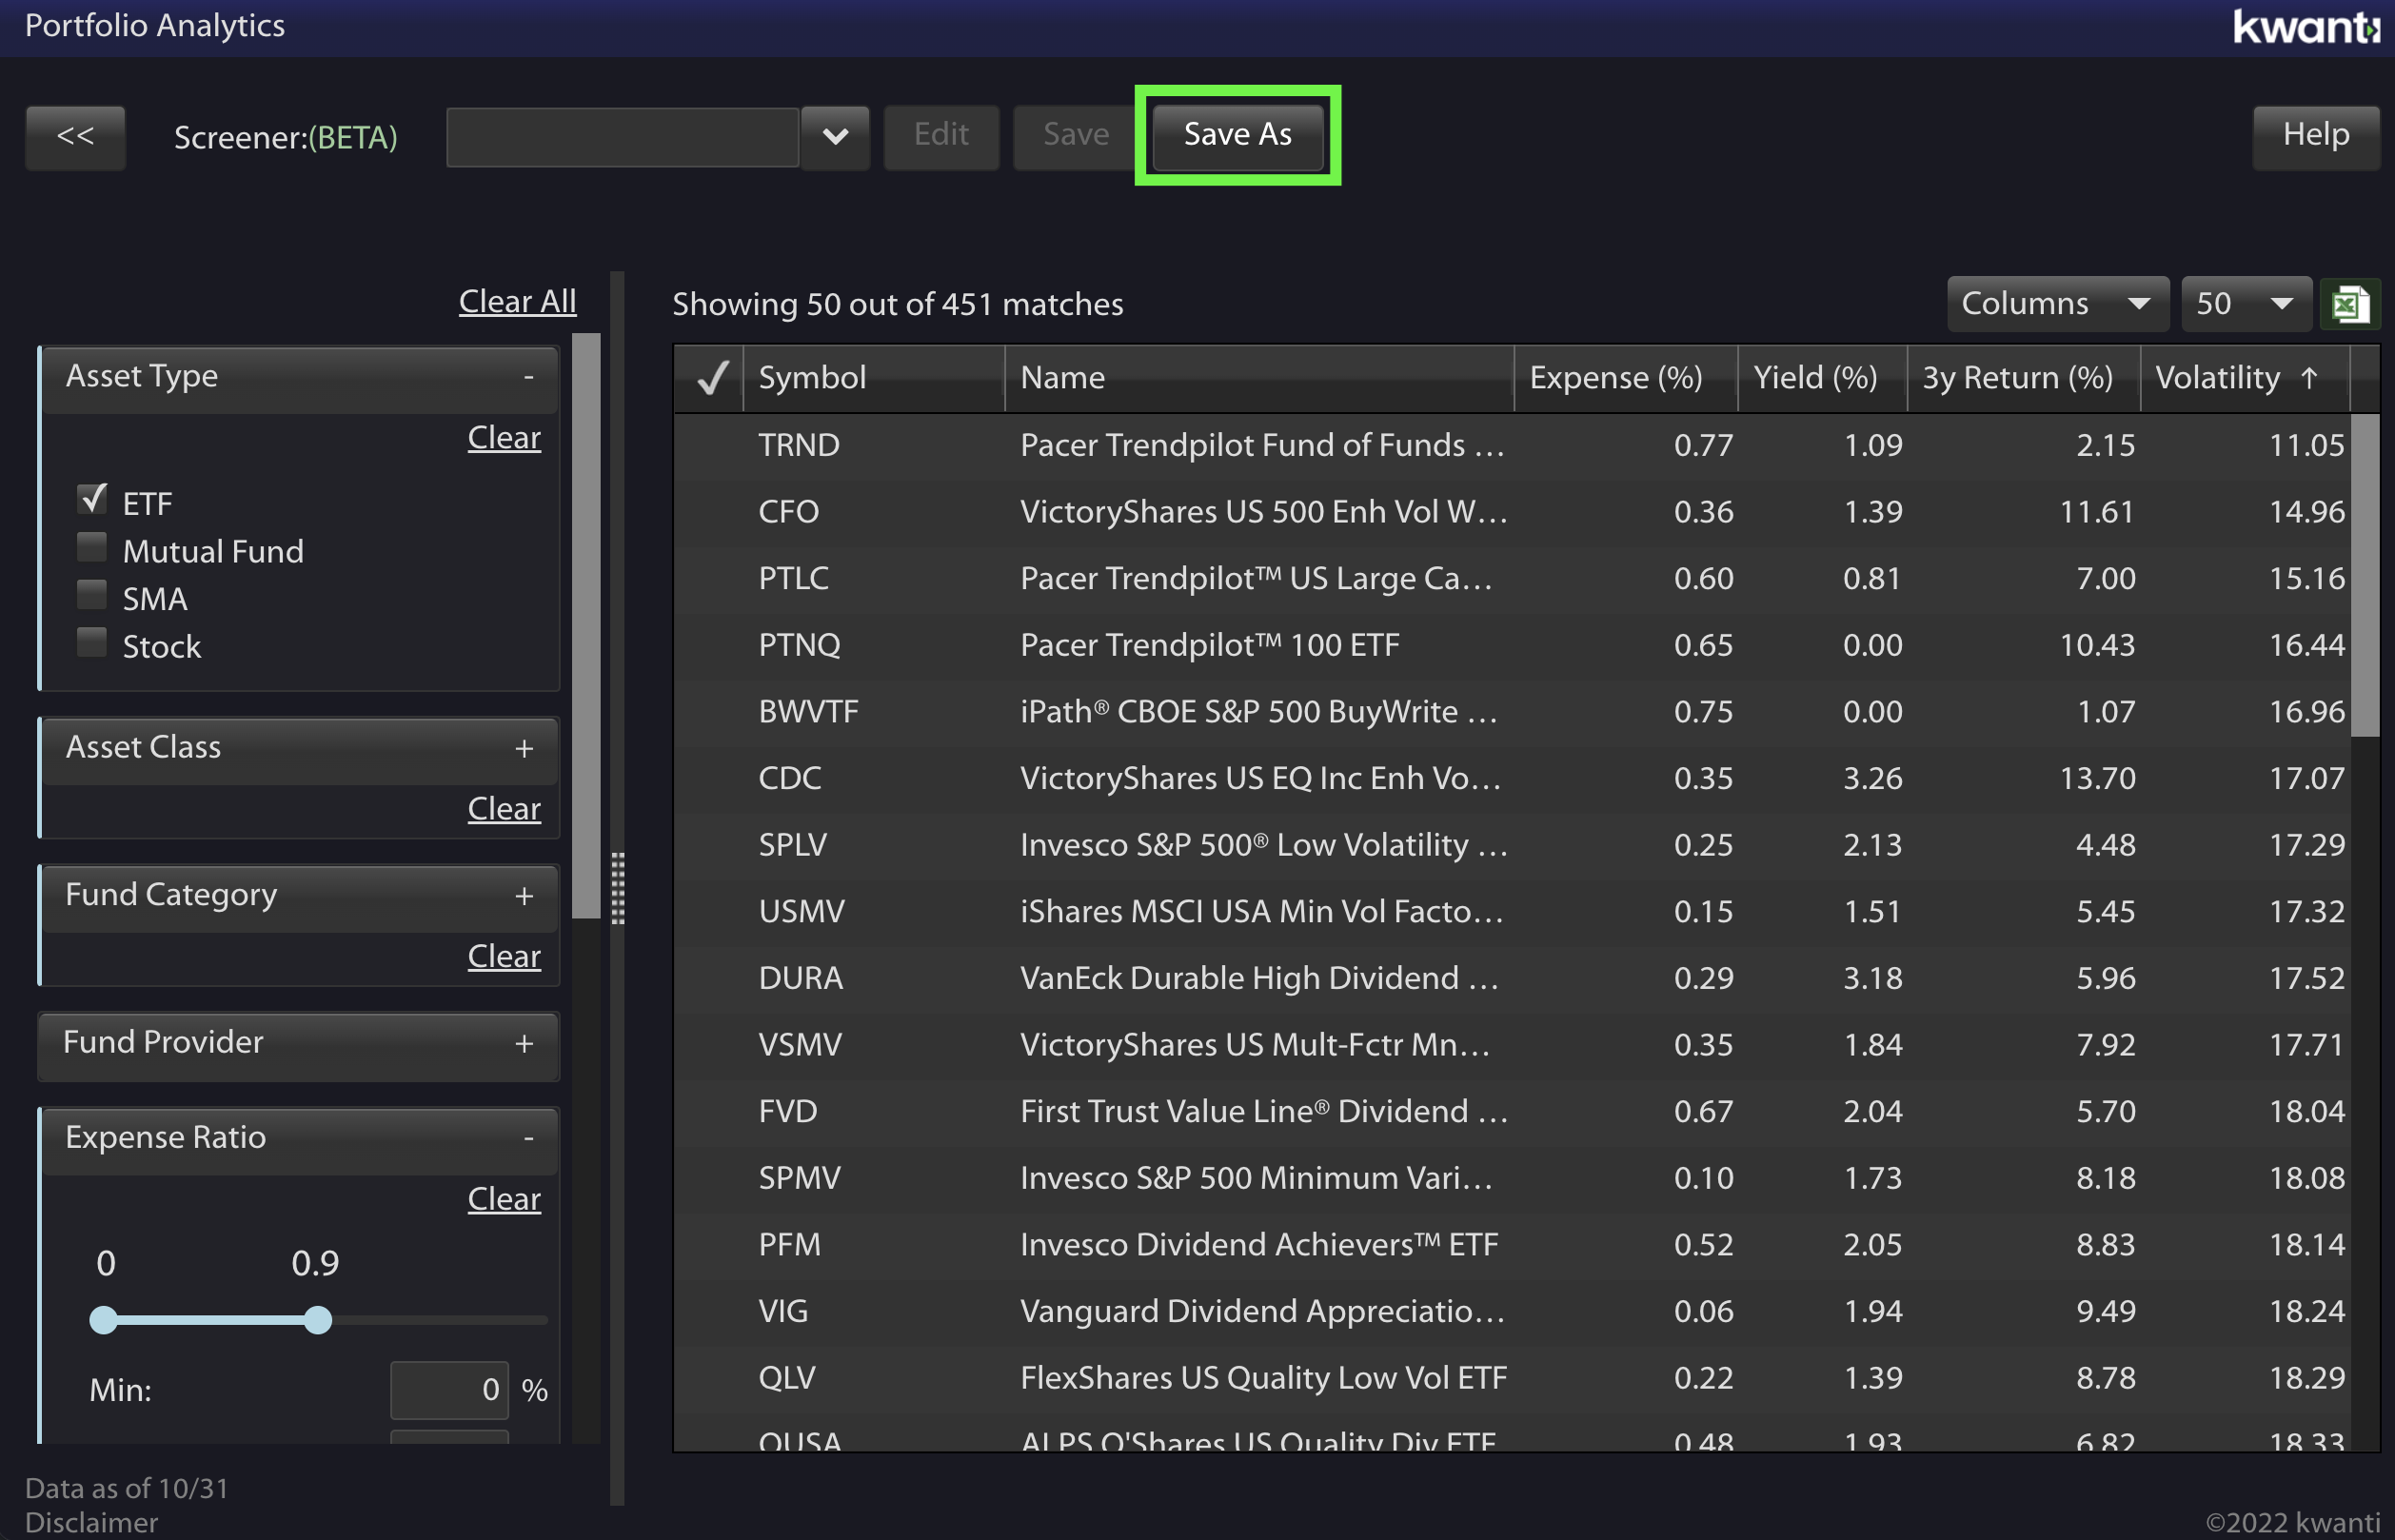Viewport: 2395px width, 1540px height.
Task: Click the back << button
Action: 76,137
